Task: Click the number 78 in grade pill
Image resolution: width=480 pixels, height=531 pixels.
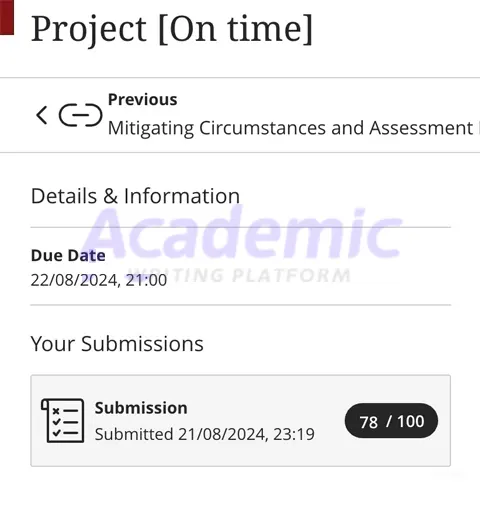Action: pyautogui.click(x=369, y=422)
